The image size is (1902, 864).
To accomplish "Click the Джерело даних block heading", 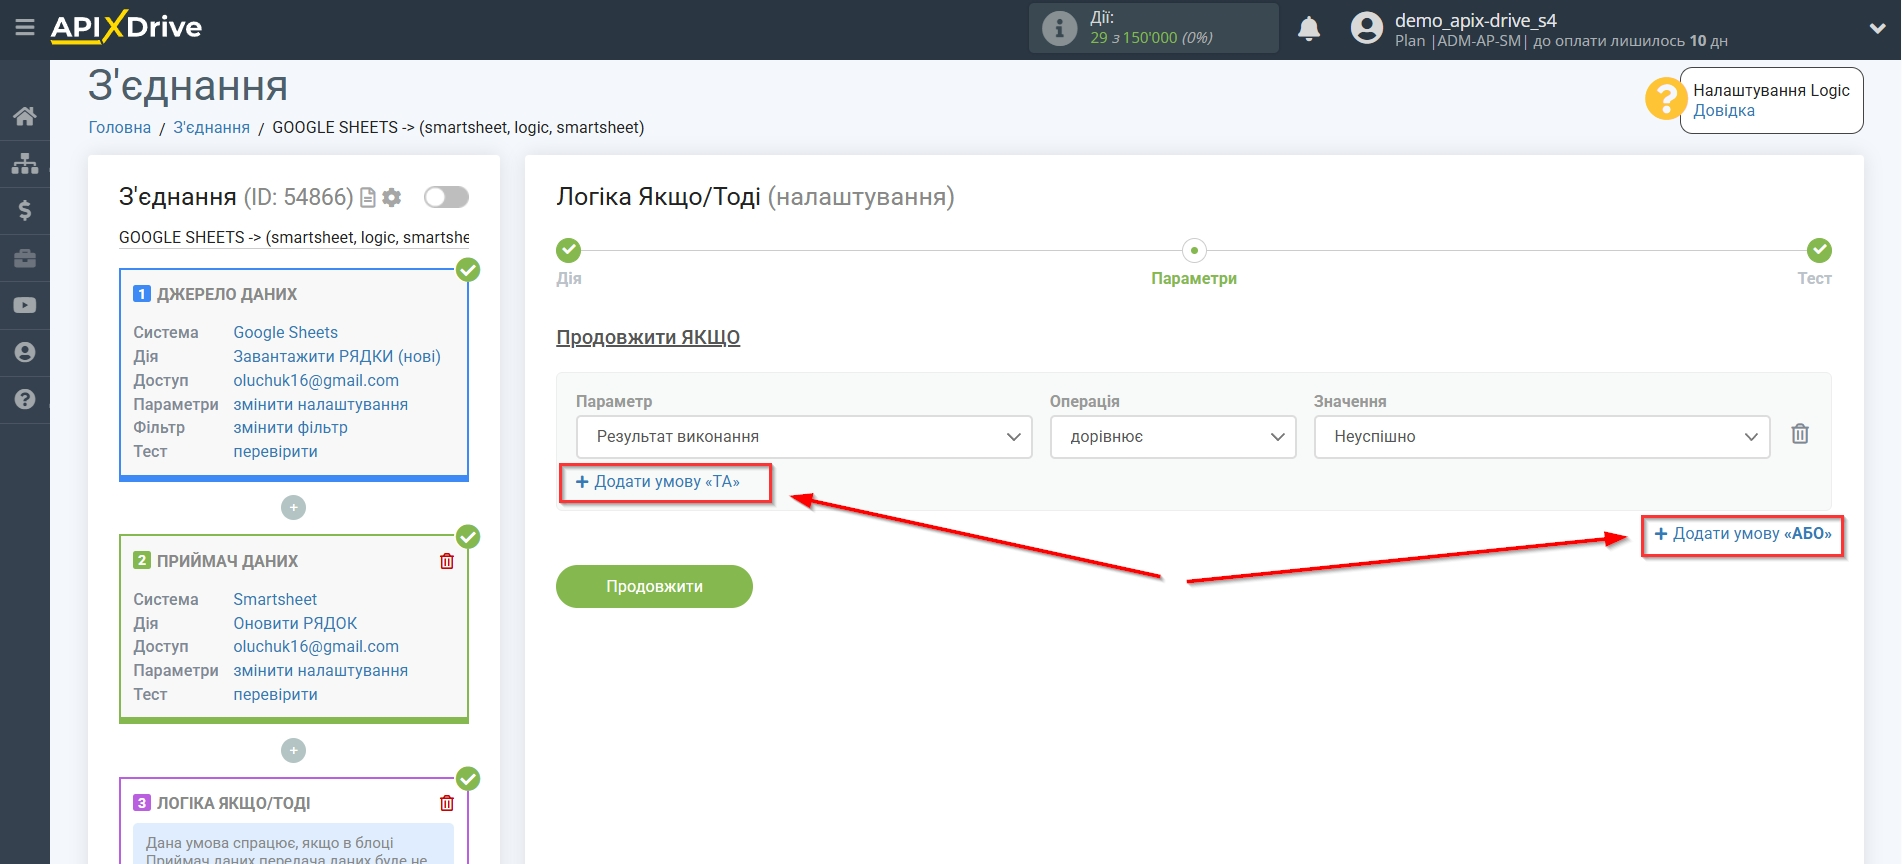I will (x=227, y=294).
